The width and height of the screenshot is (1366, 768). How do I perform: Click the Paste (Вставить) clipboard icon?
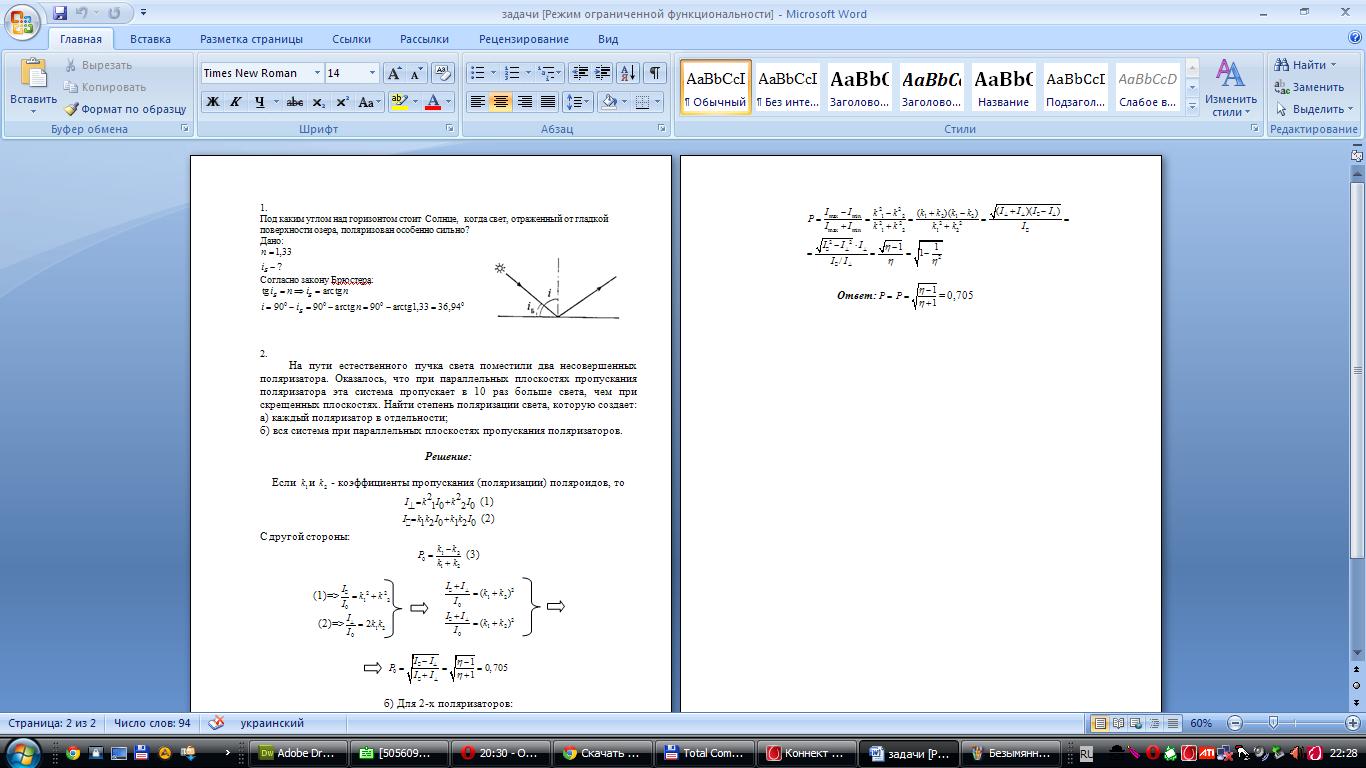[33, 74]
